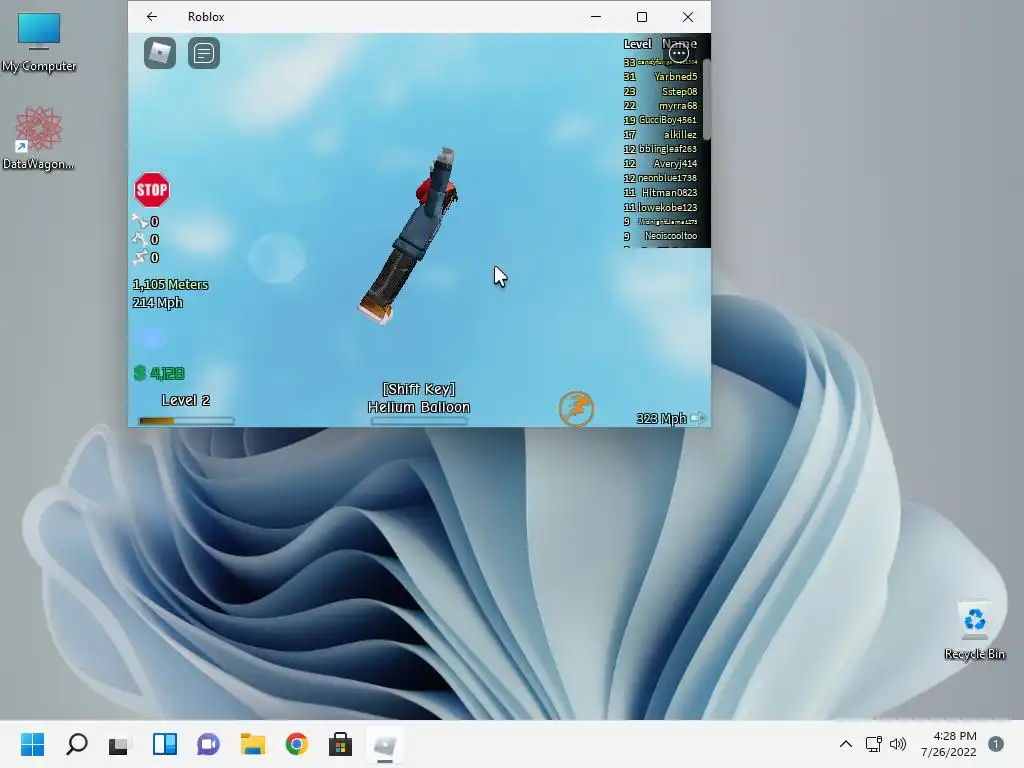
Task: Open File Explorer from taskbar
Action: point(253,744)
